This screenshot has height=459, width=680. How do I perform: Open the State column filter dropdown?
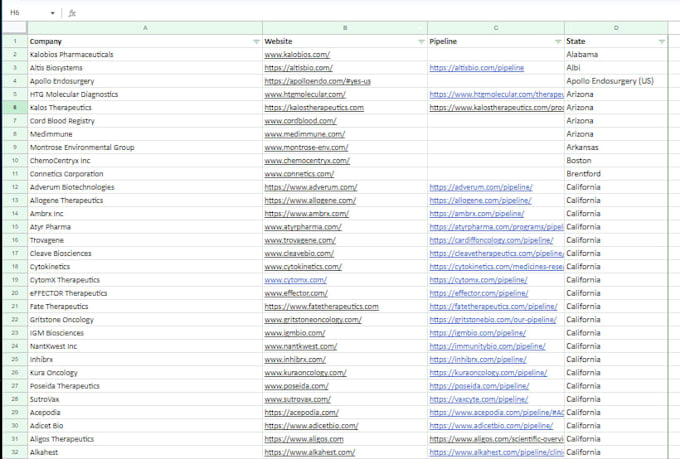[661, 42]
